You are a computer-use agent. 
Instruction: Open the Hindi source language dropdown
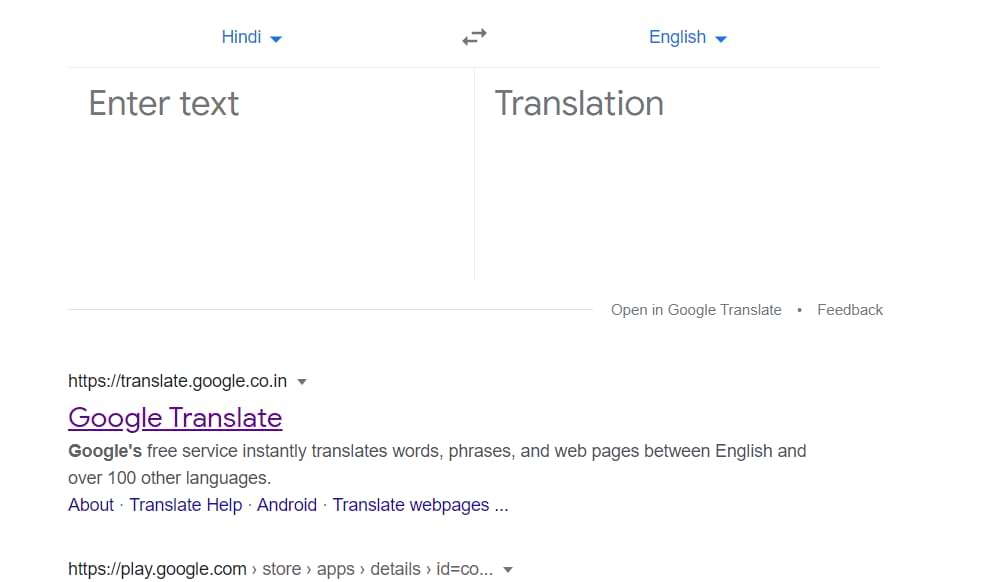coord(251,37)
